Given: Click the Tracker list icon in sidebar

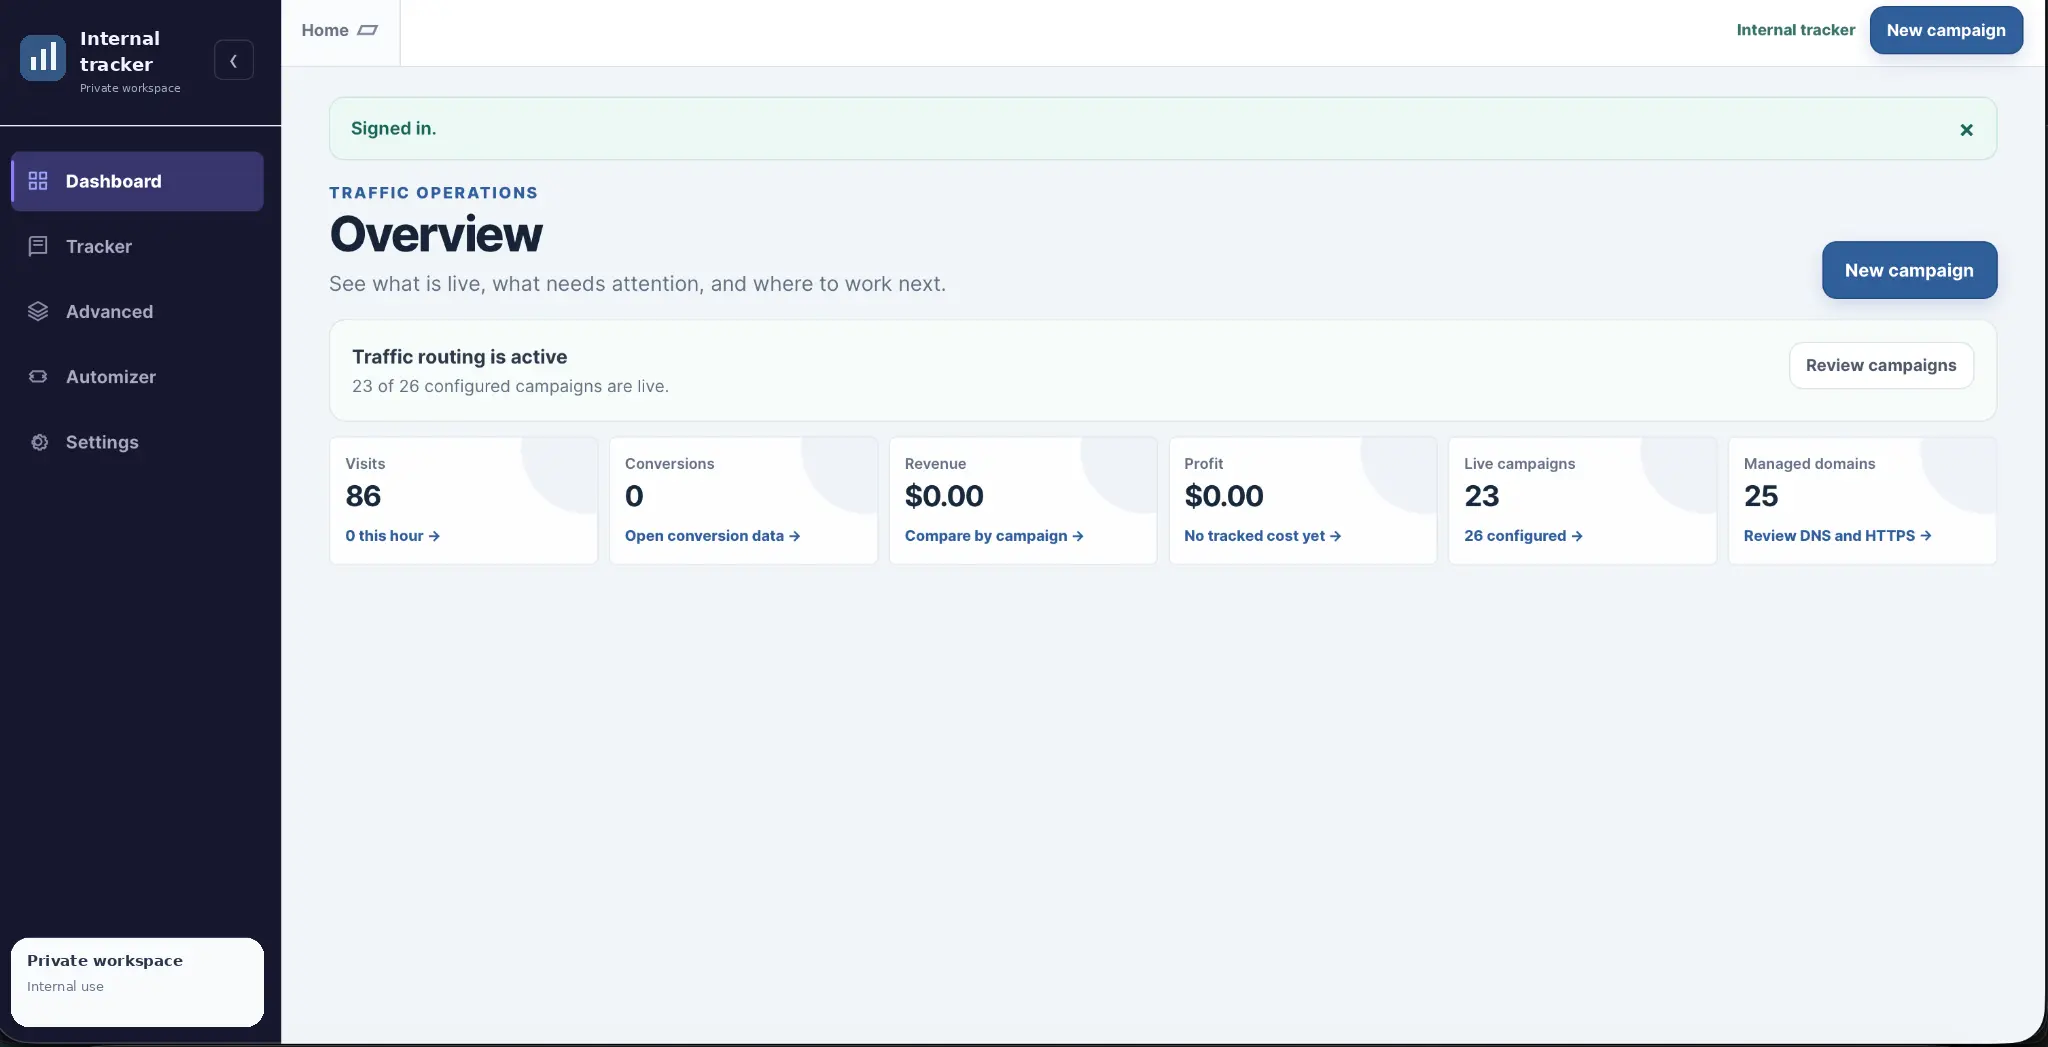Looking at the screenshot, I should click(38, 246).
